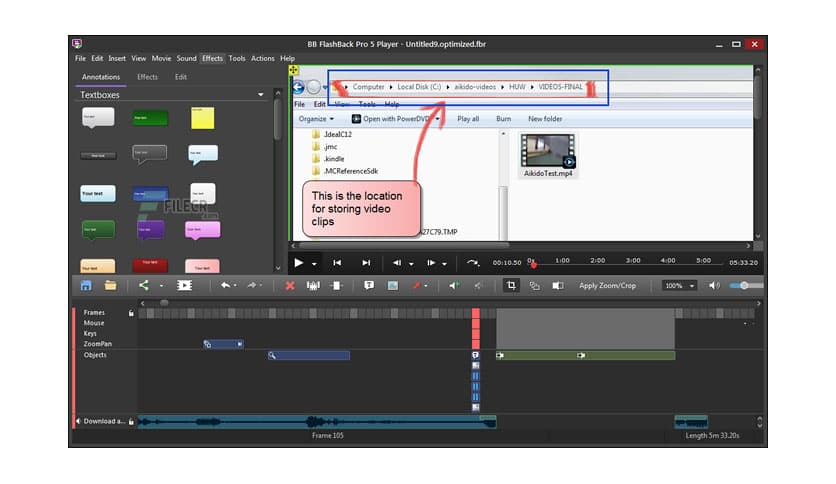Open the play button's dropdown arrow
The image size is (836, 484).
(315, 263)
